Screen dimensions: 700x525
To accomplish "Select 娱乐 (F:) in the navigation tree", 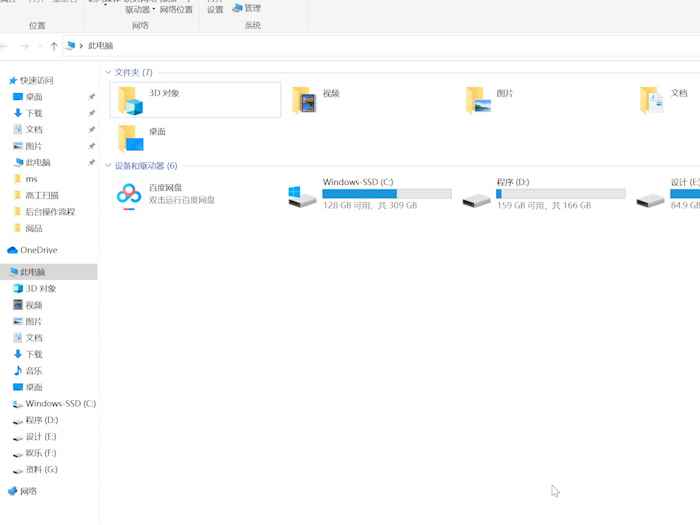I will [x=41, y=453].
